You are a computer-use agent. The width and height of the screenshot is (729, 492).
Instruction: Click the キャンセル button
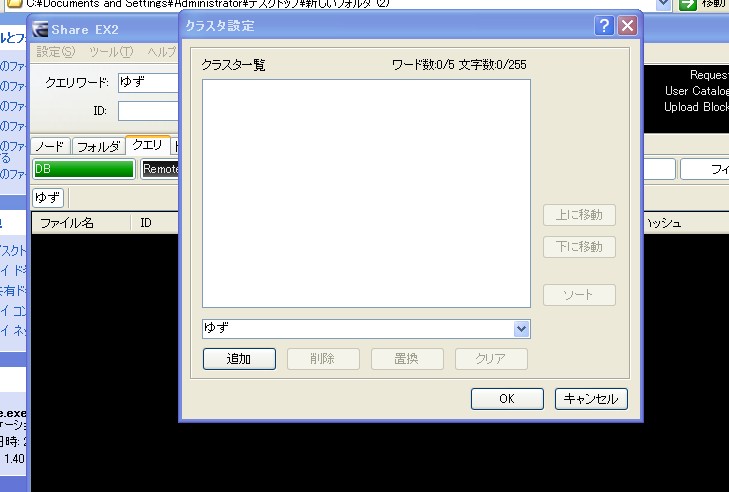click(x=591, y=399)
